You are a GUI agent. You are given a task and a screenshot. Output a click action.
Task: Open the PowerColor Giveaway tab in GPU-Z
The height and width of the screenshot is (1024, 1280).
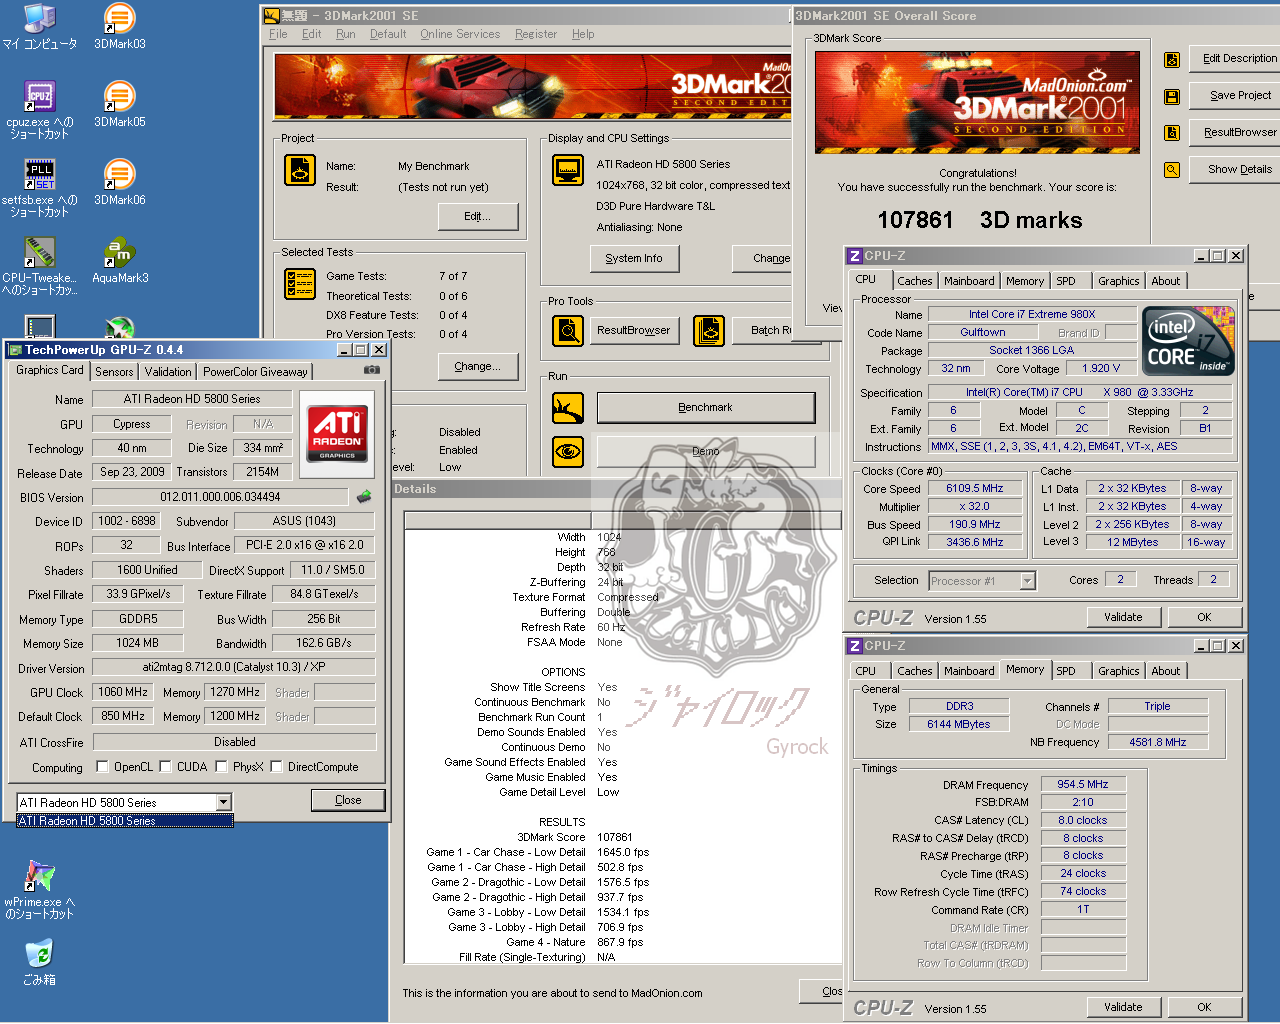click(x=255, y=371)
